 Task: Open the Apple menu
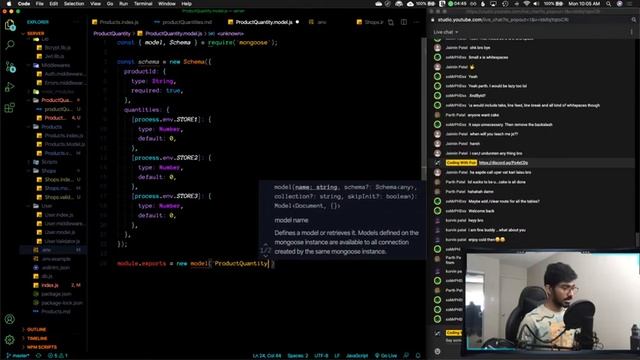tap(8, 4)
